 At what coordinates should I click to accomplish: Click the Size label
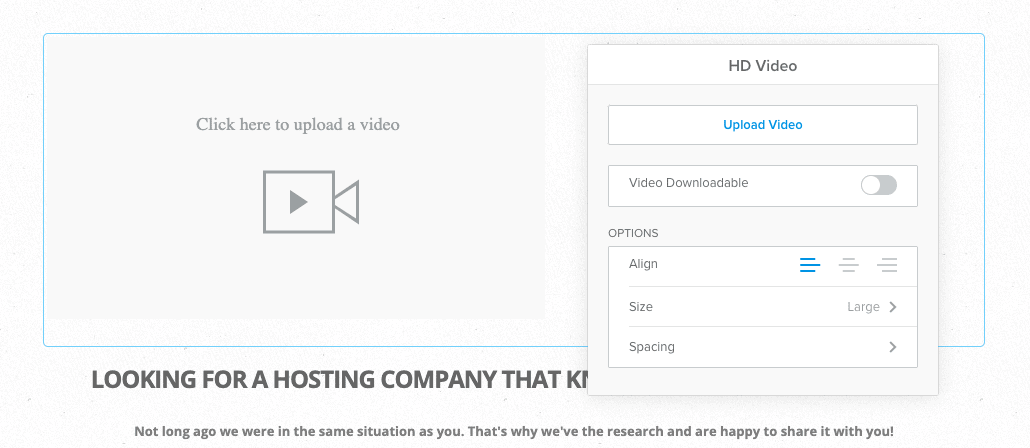pos(640,307)
